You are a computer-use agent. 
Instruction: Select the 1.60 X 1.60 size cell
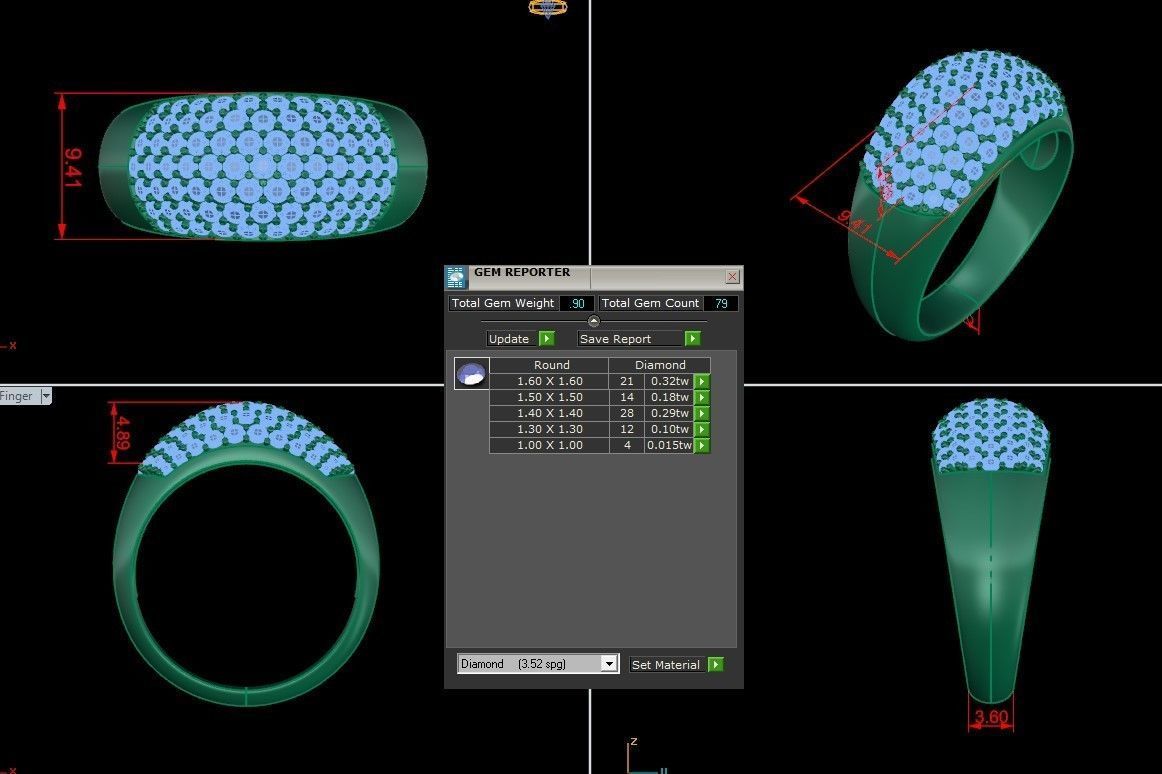pyautogui.click(x=550, y=381)
